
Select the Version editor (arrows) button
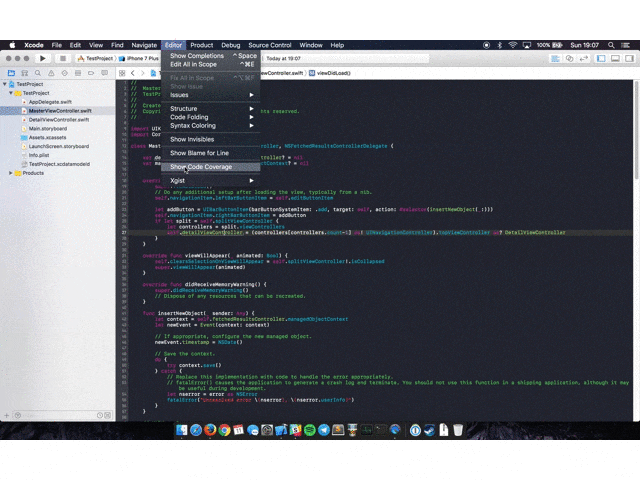(584, 58)
